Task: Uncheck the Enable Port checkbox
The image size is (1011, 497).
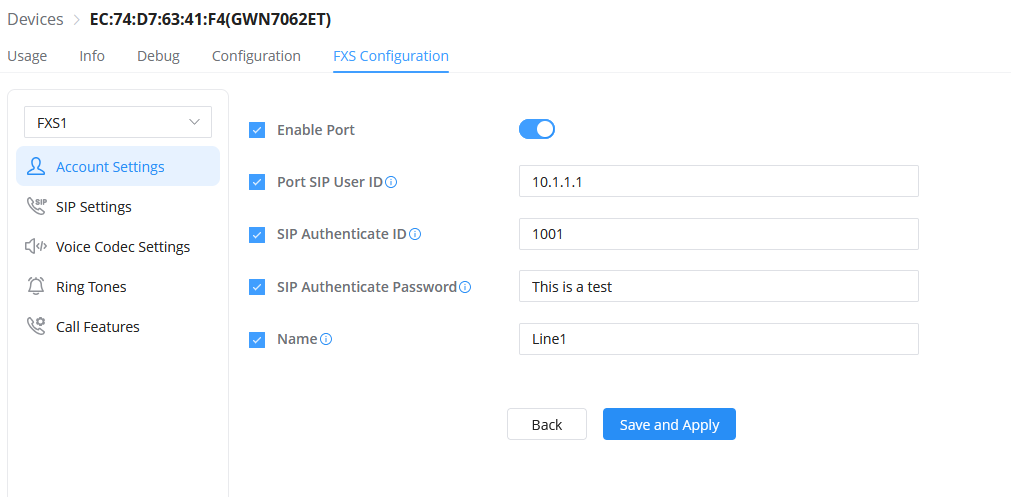Action: (x=257, y=130)
